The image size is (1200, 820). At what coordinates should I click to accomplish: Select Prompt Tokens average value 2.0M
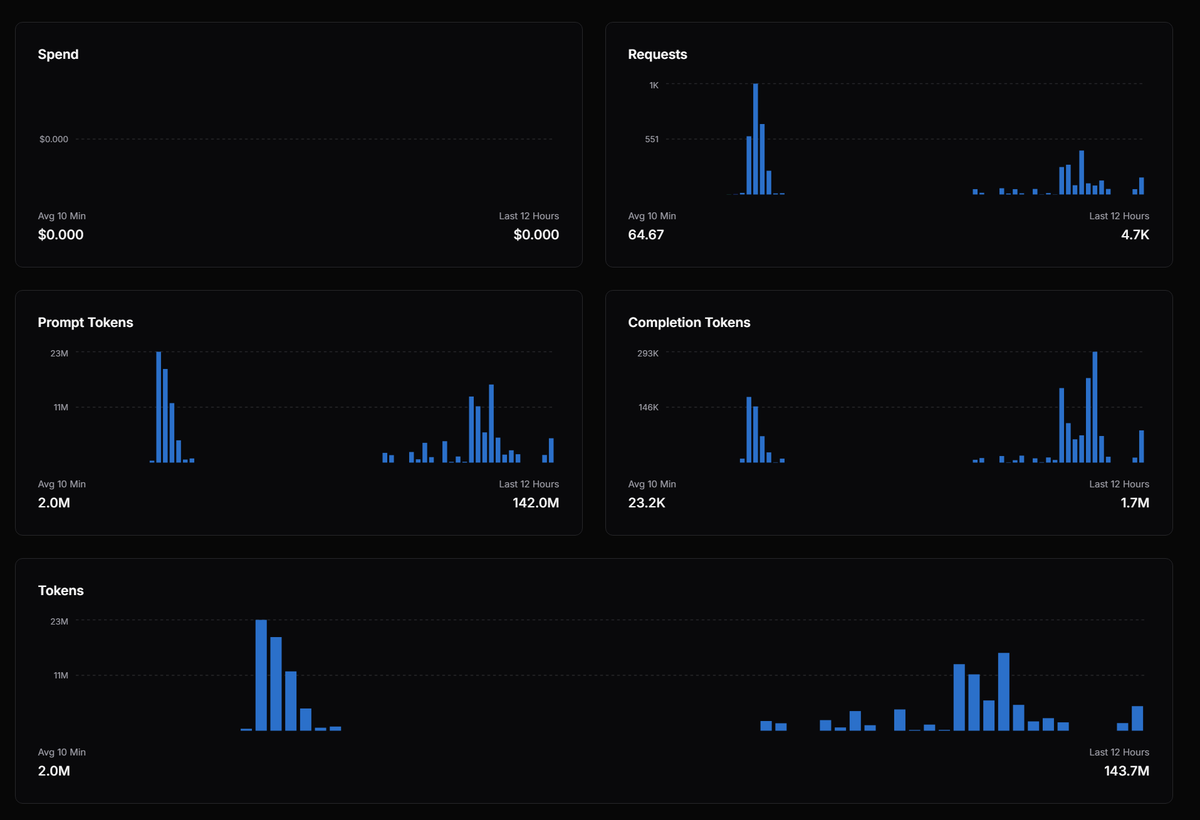[x=54, y=503]
